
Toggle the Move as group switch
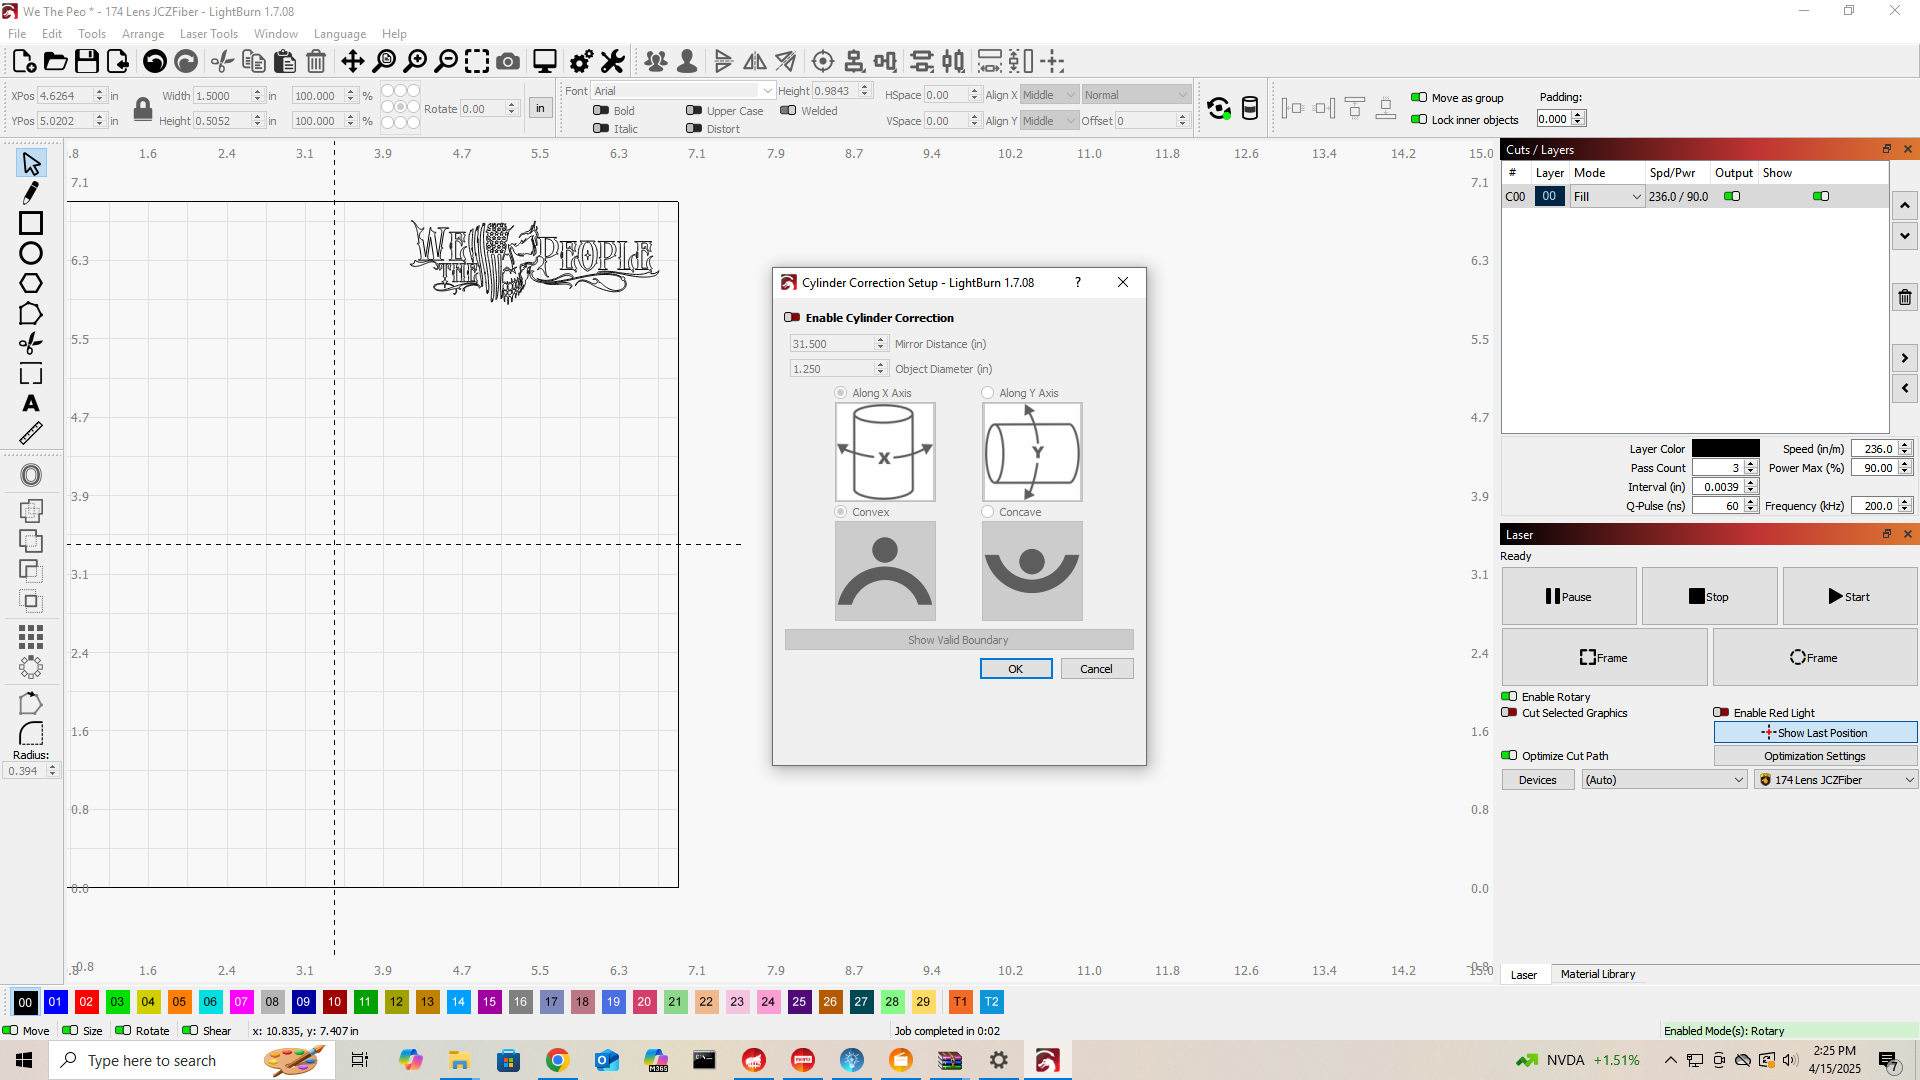pos(1419,98)
